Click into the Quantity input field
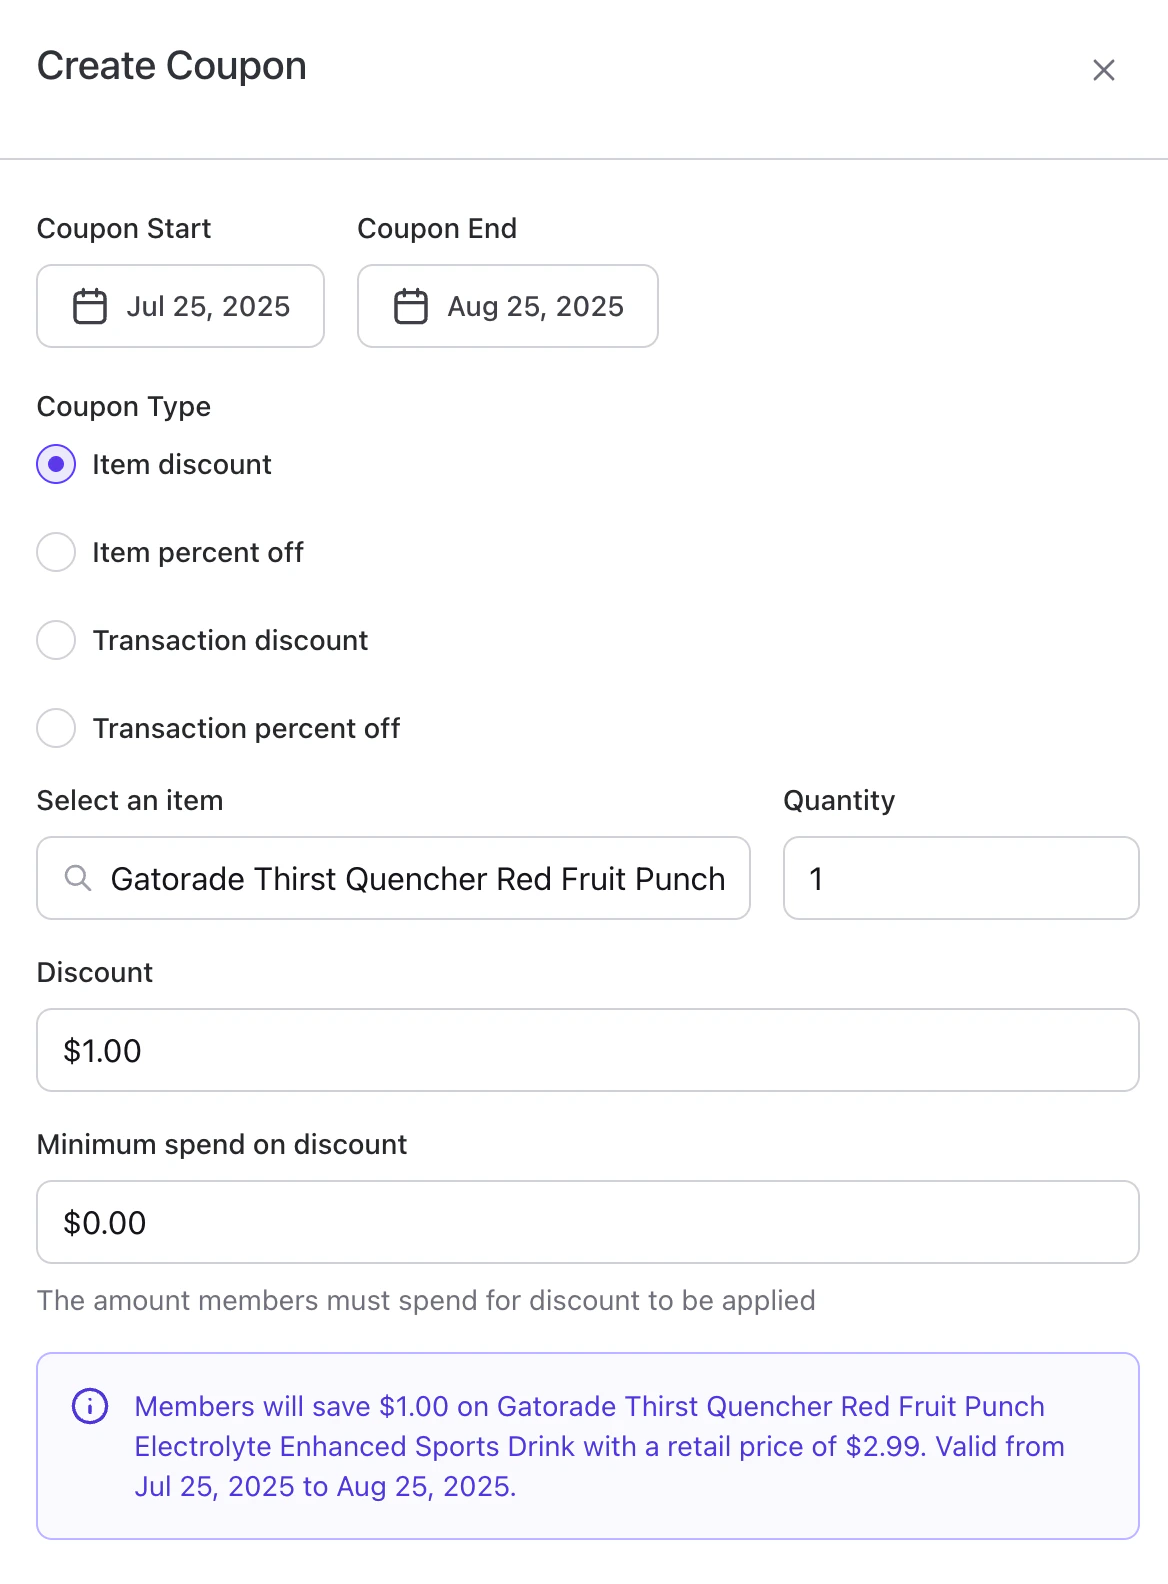The height and width of the screenshot is (1584, 1168). (960, 878)
